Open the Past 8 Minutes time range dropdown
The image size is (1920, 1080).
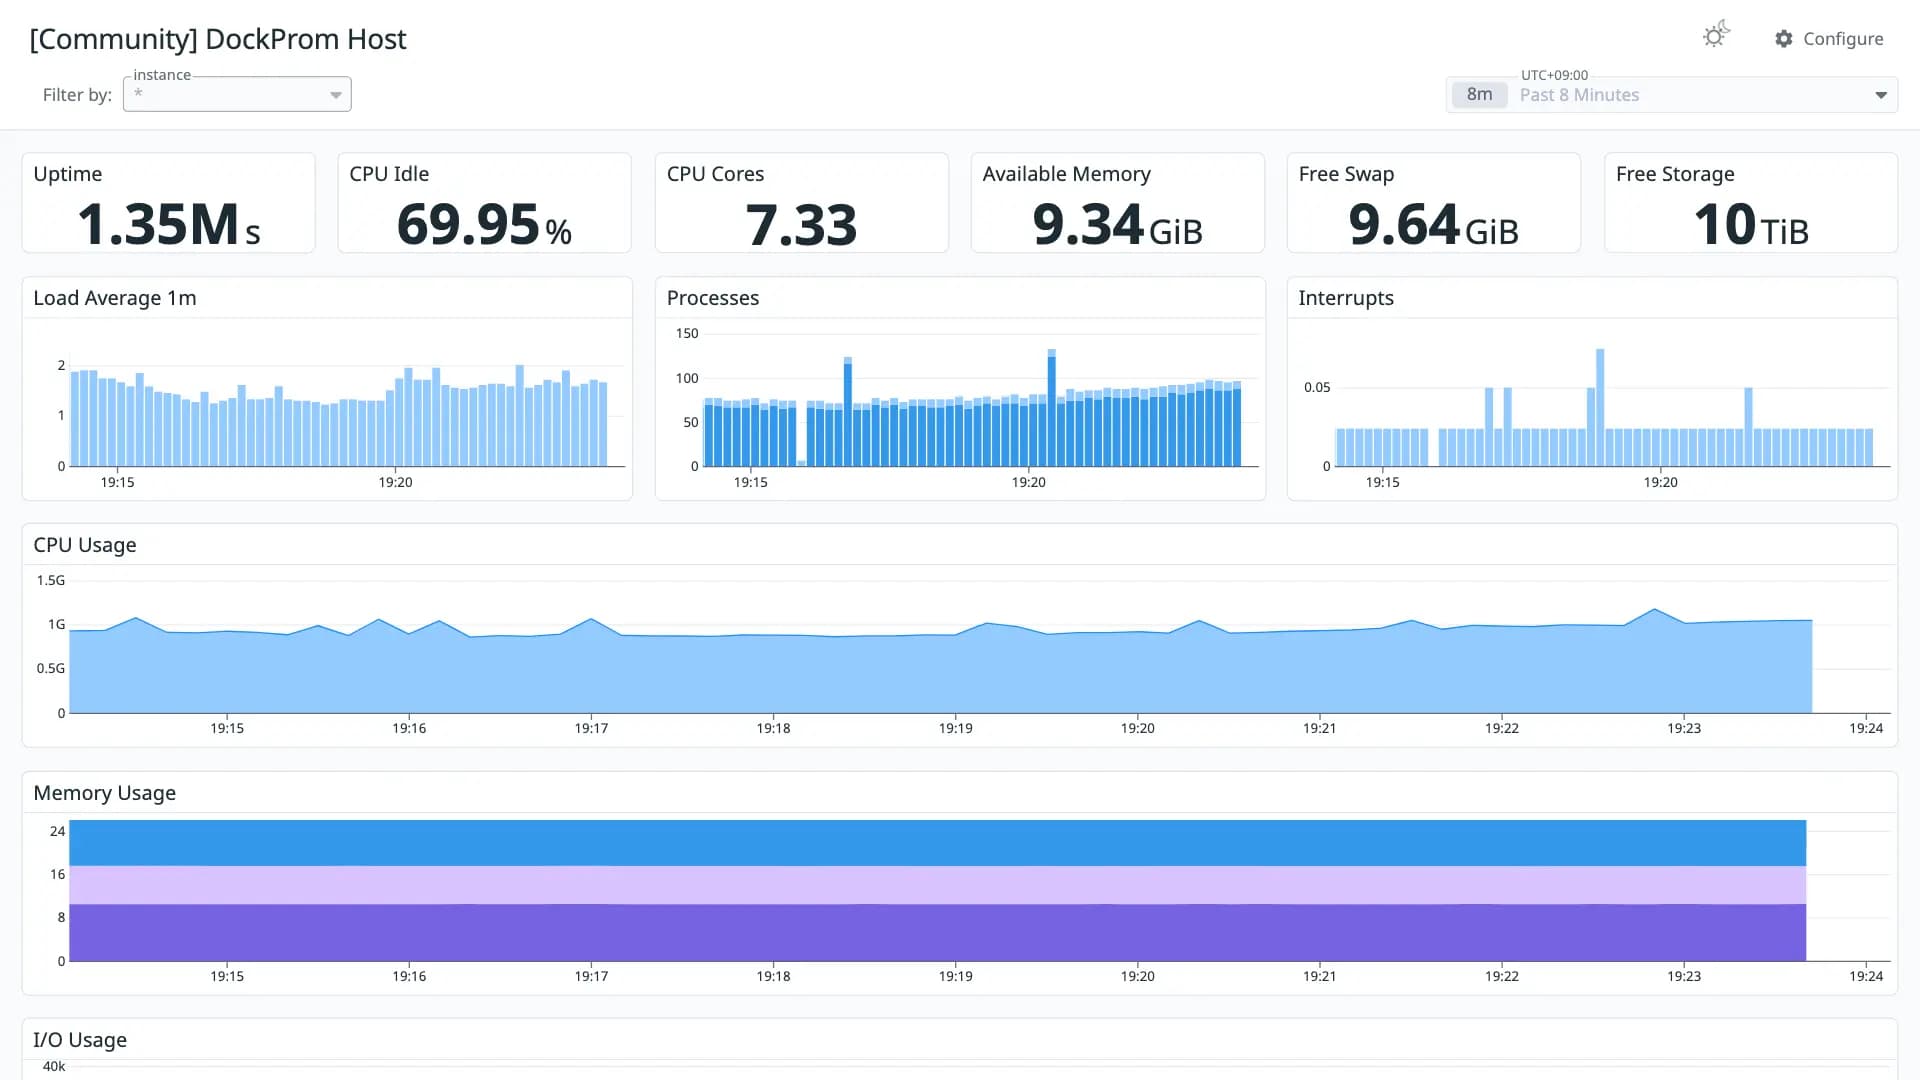(x=1671, y=95)
